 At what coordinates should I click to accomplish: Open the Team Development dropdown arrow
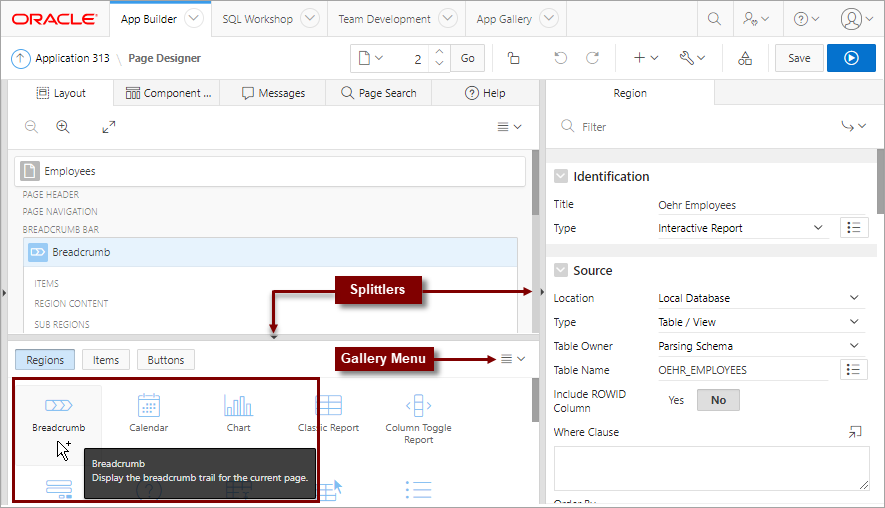[448, 19]
